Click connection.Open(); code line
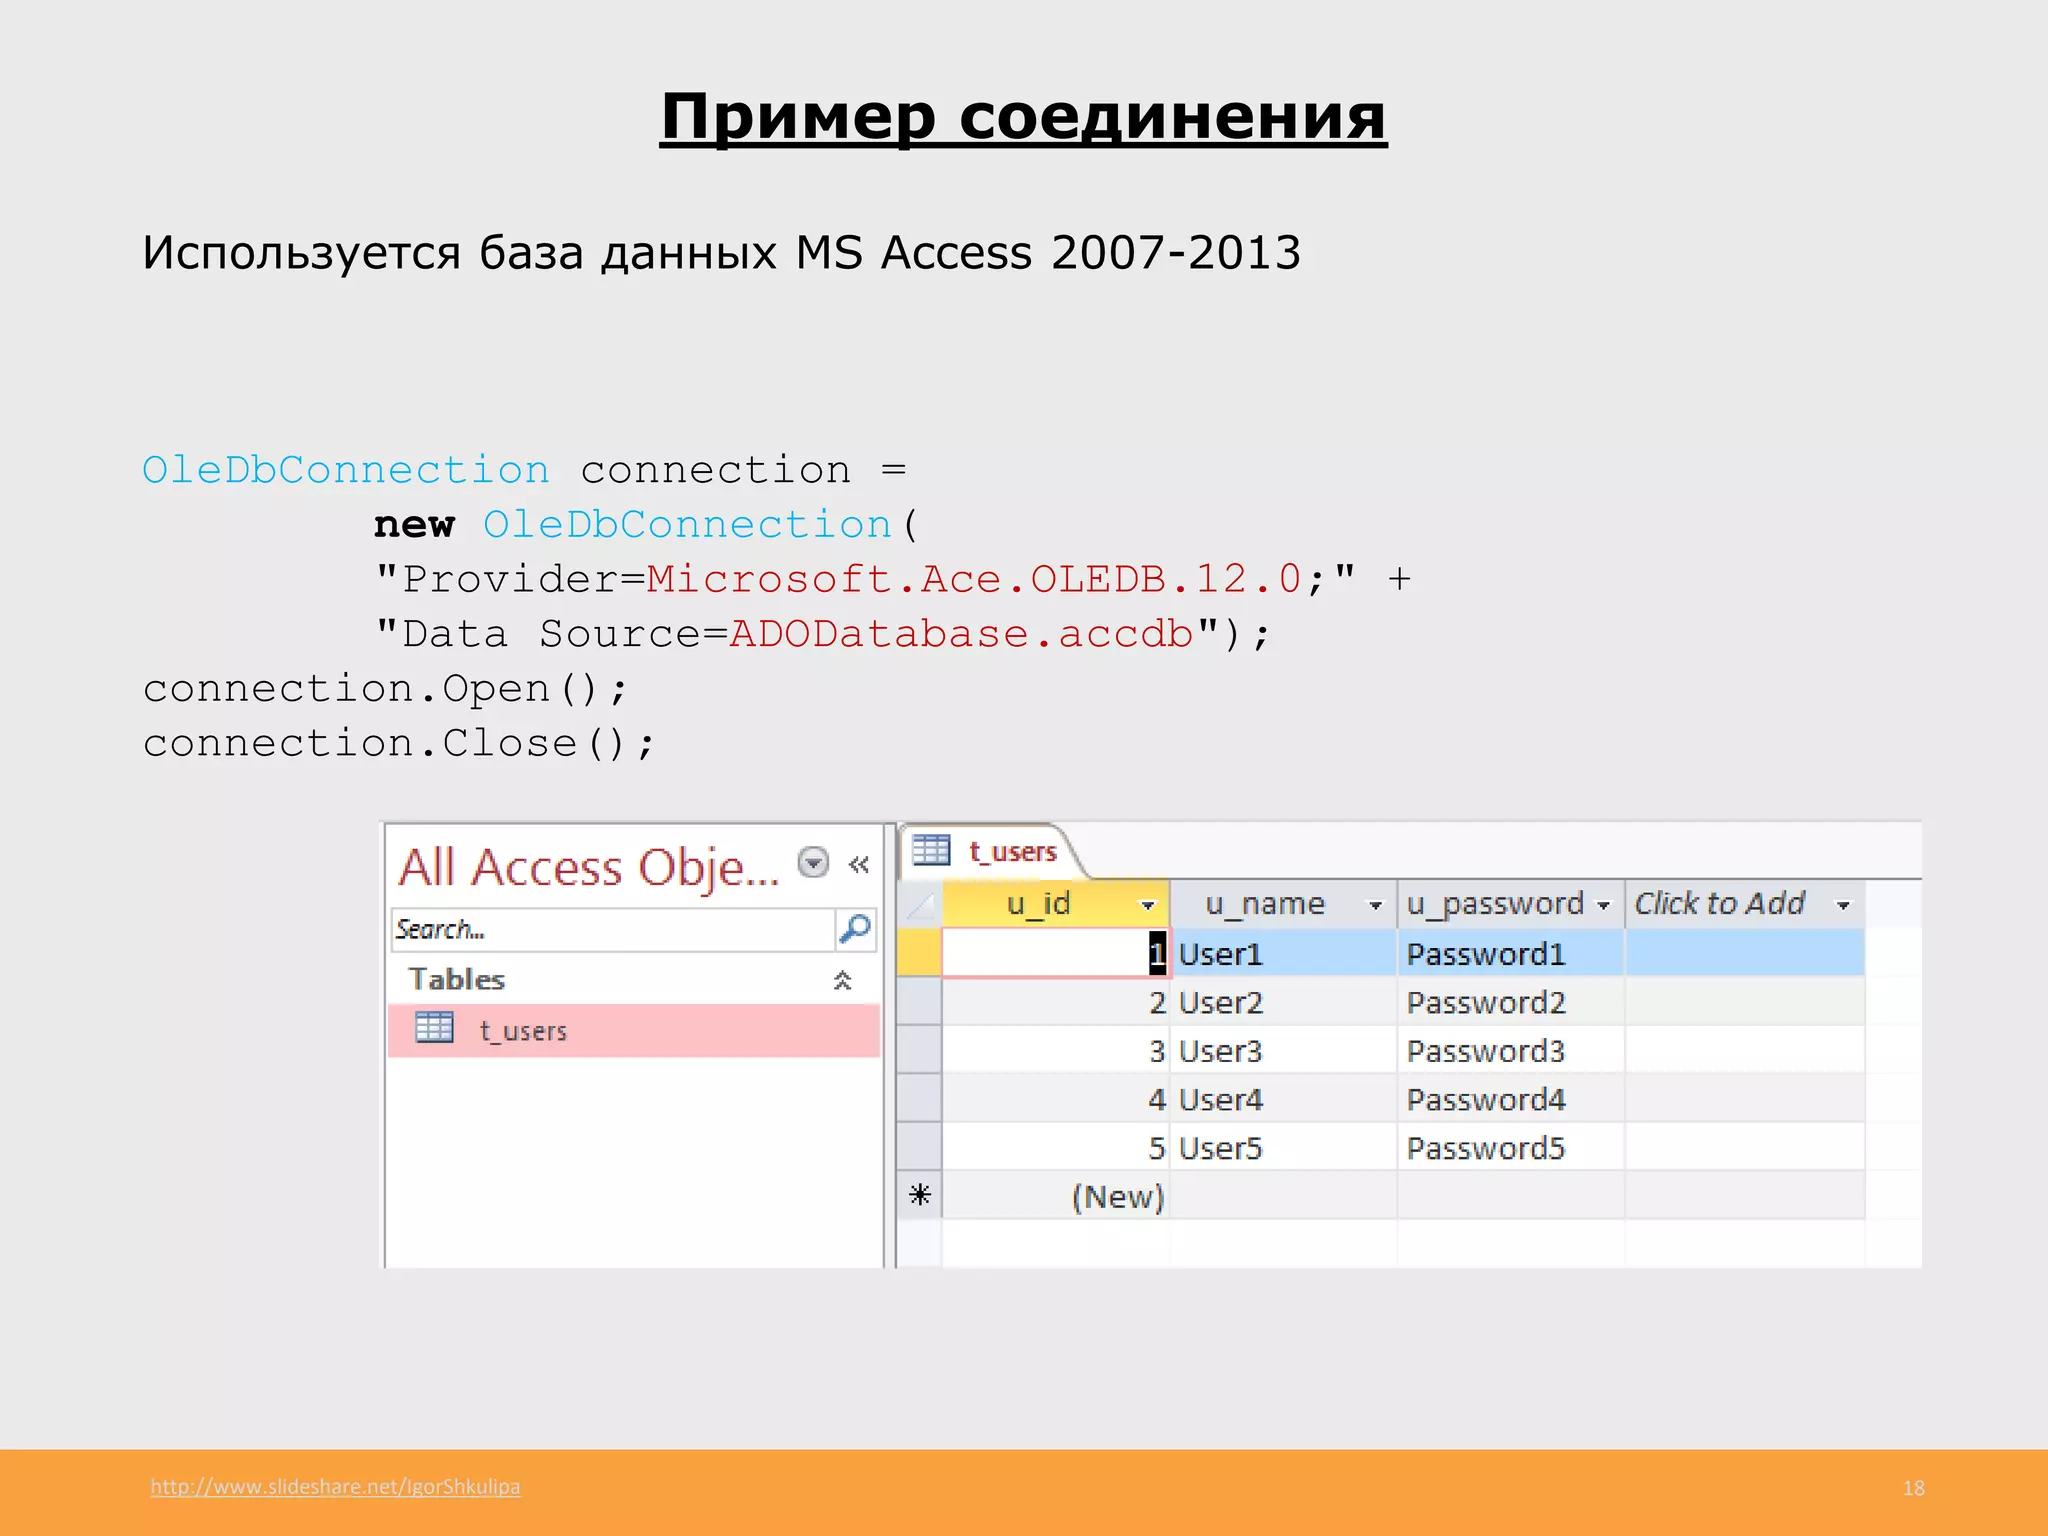This screenshot has height=1536, width=2048. coord(385,689)
